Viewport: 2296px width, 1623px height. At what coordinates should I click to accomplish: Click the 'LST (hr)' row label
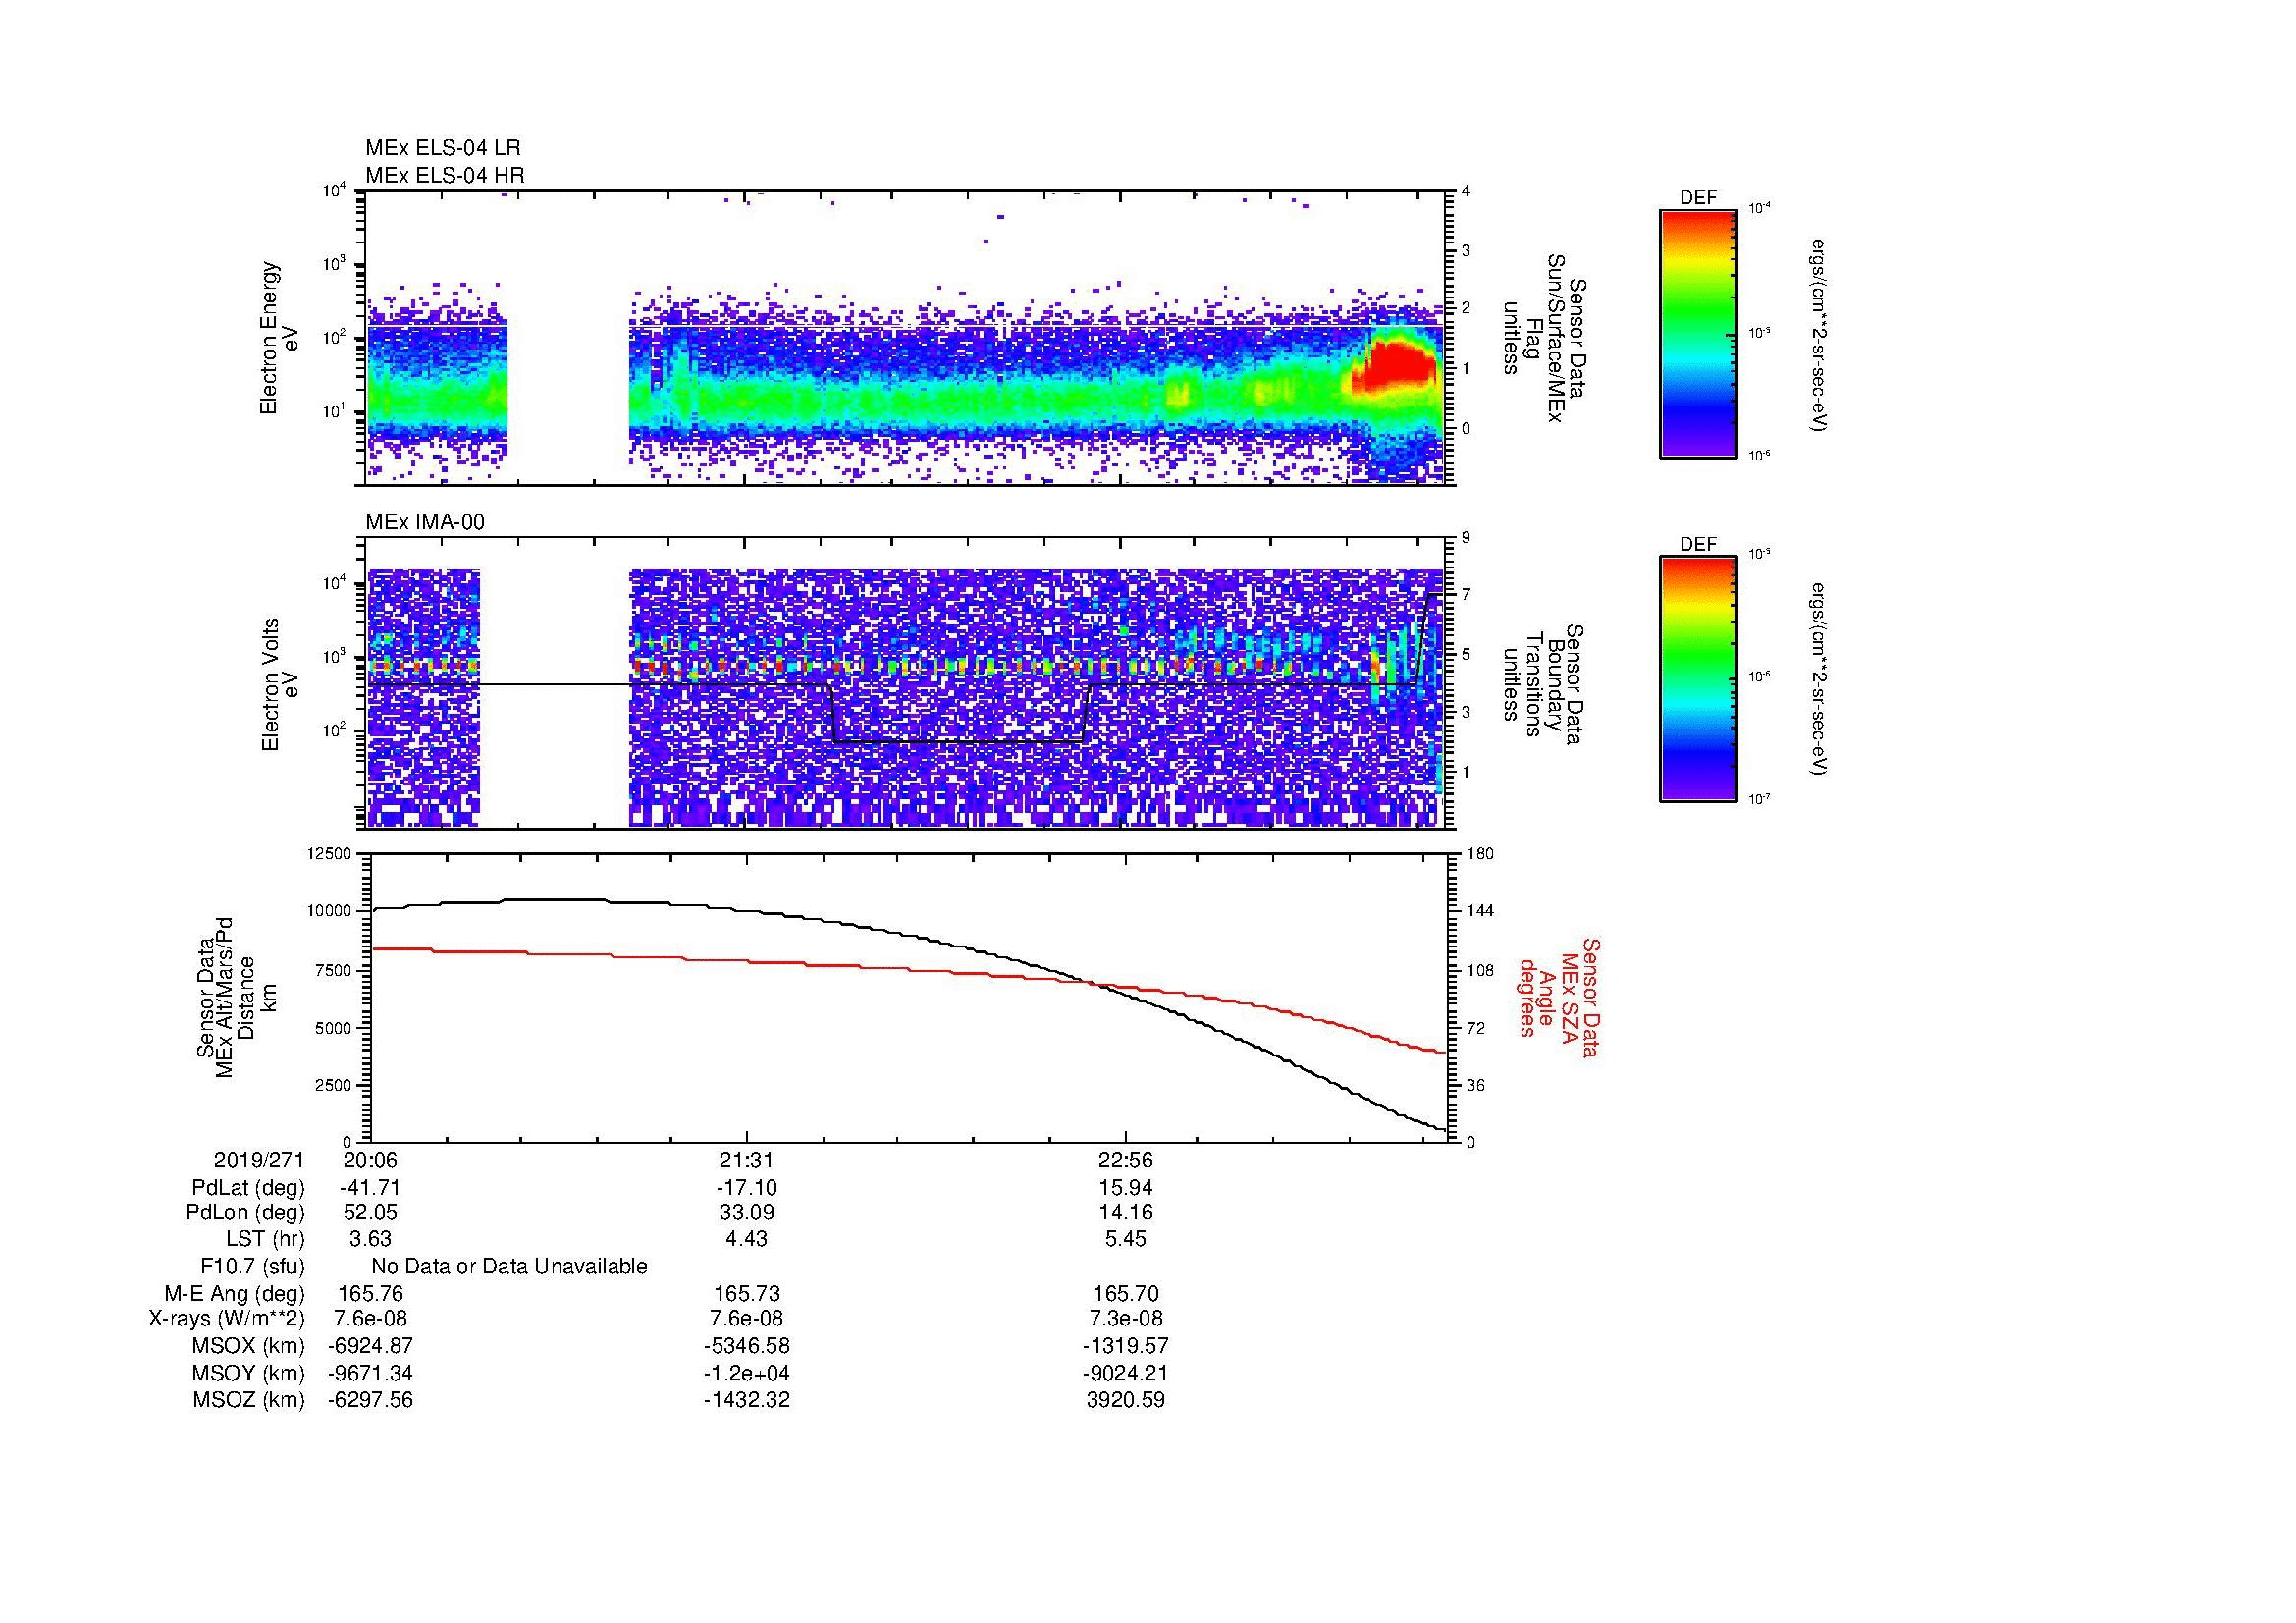[265, 1239]
